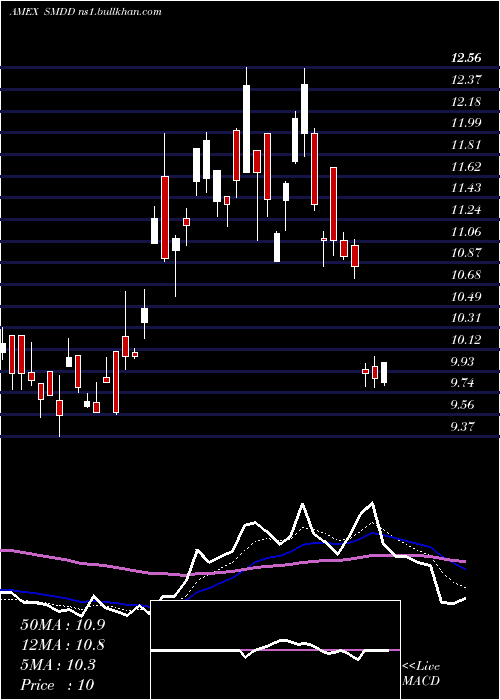Click the 11.81 price axis label
The width and height of the screenshot is (500, 700).
pos(466,145)
